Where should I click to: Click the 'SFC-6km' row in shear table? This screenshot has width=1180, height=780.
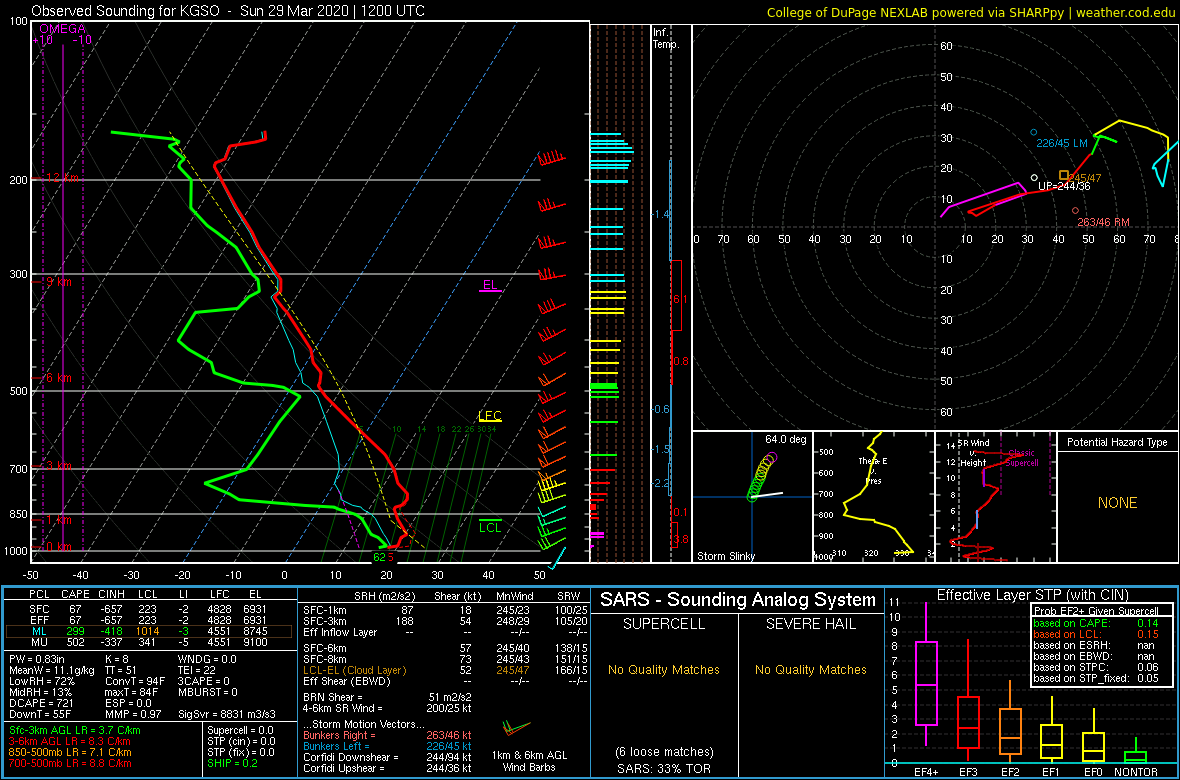444,648
